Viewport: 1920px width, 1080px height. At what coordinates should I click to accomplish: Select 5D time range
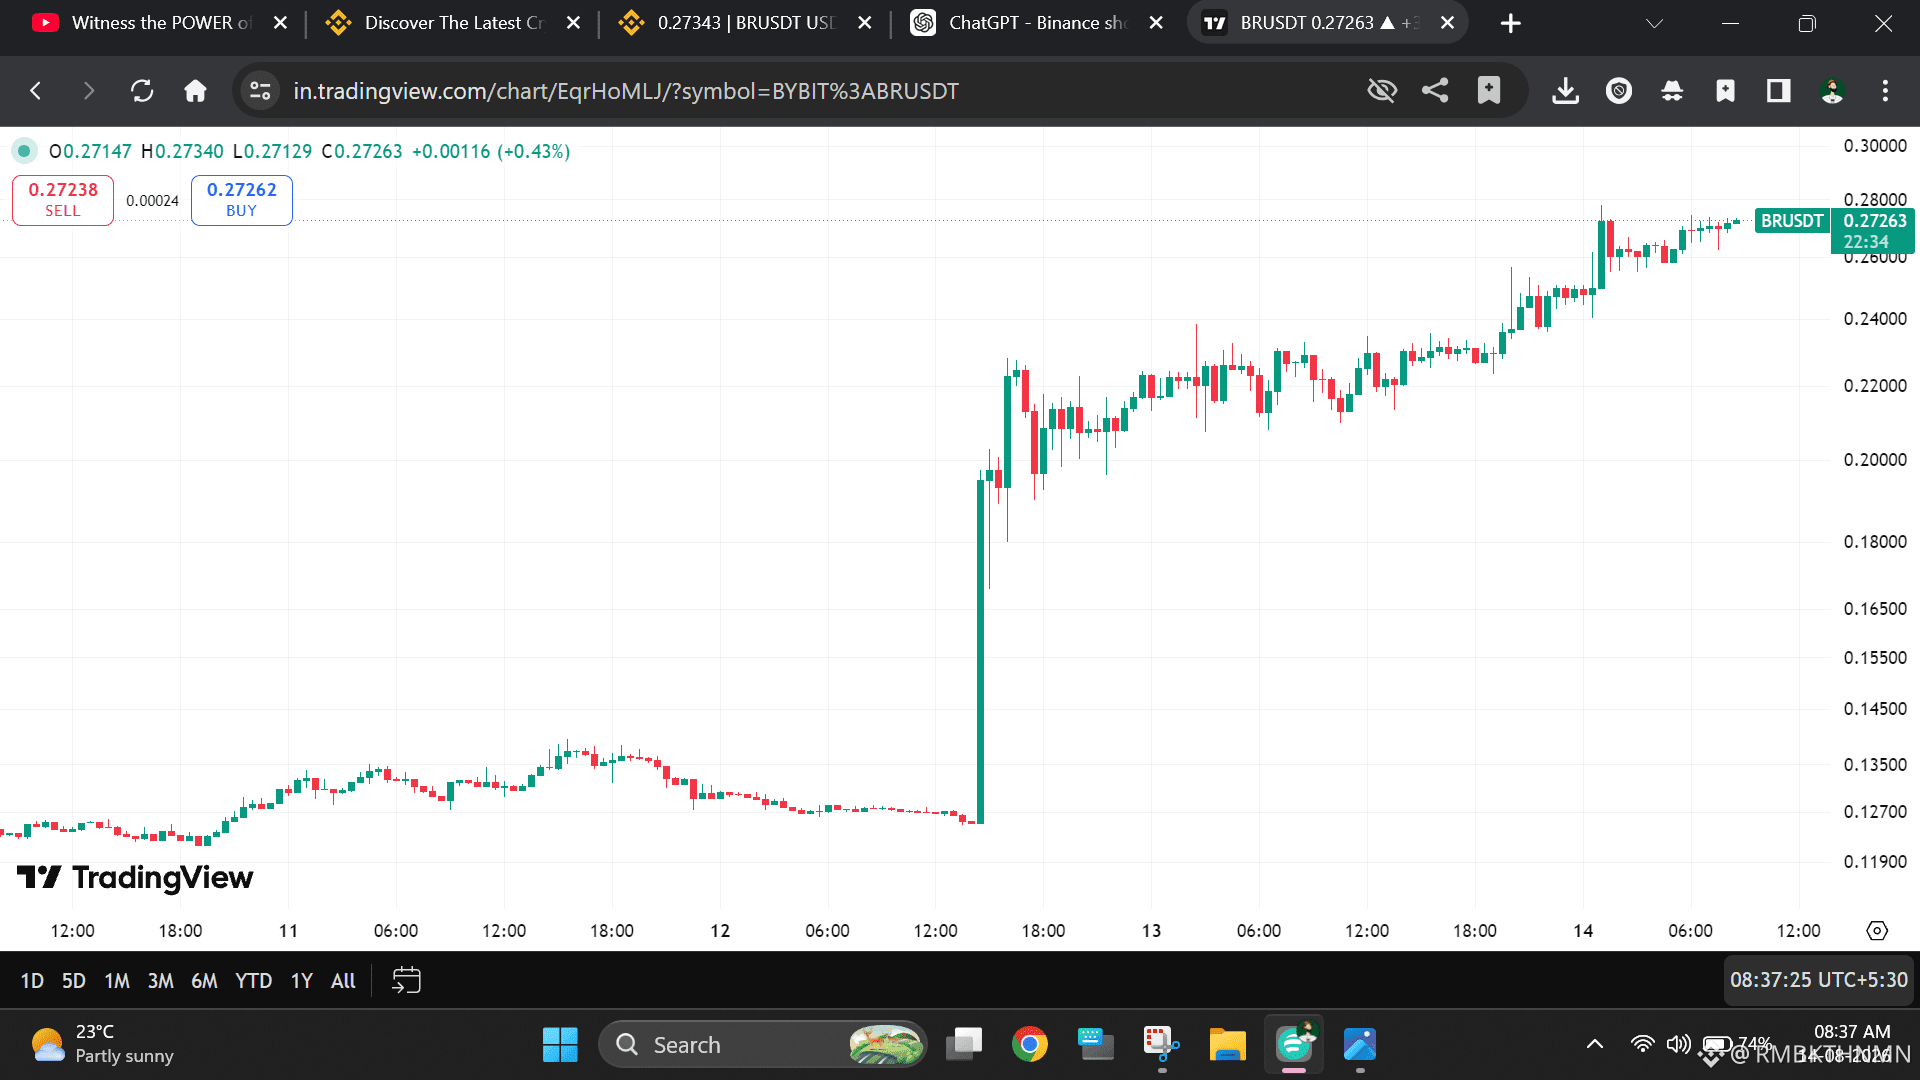pos(74,981)
